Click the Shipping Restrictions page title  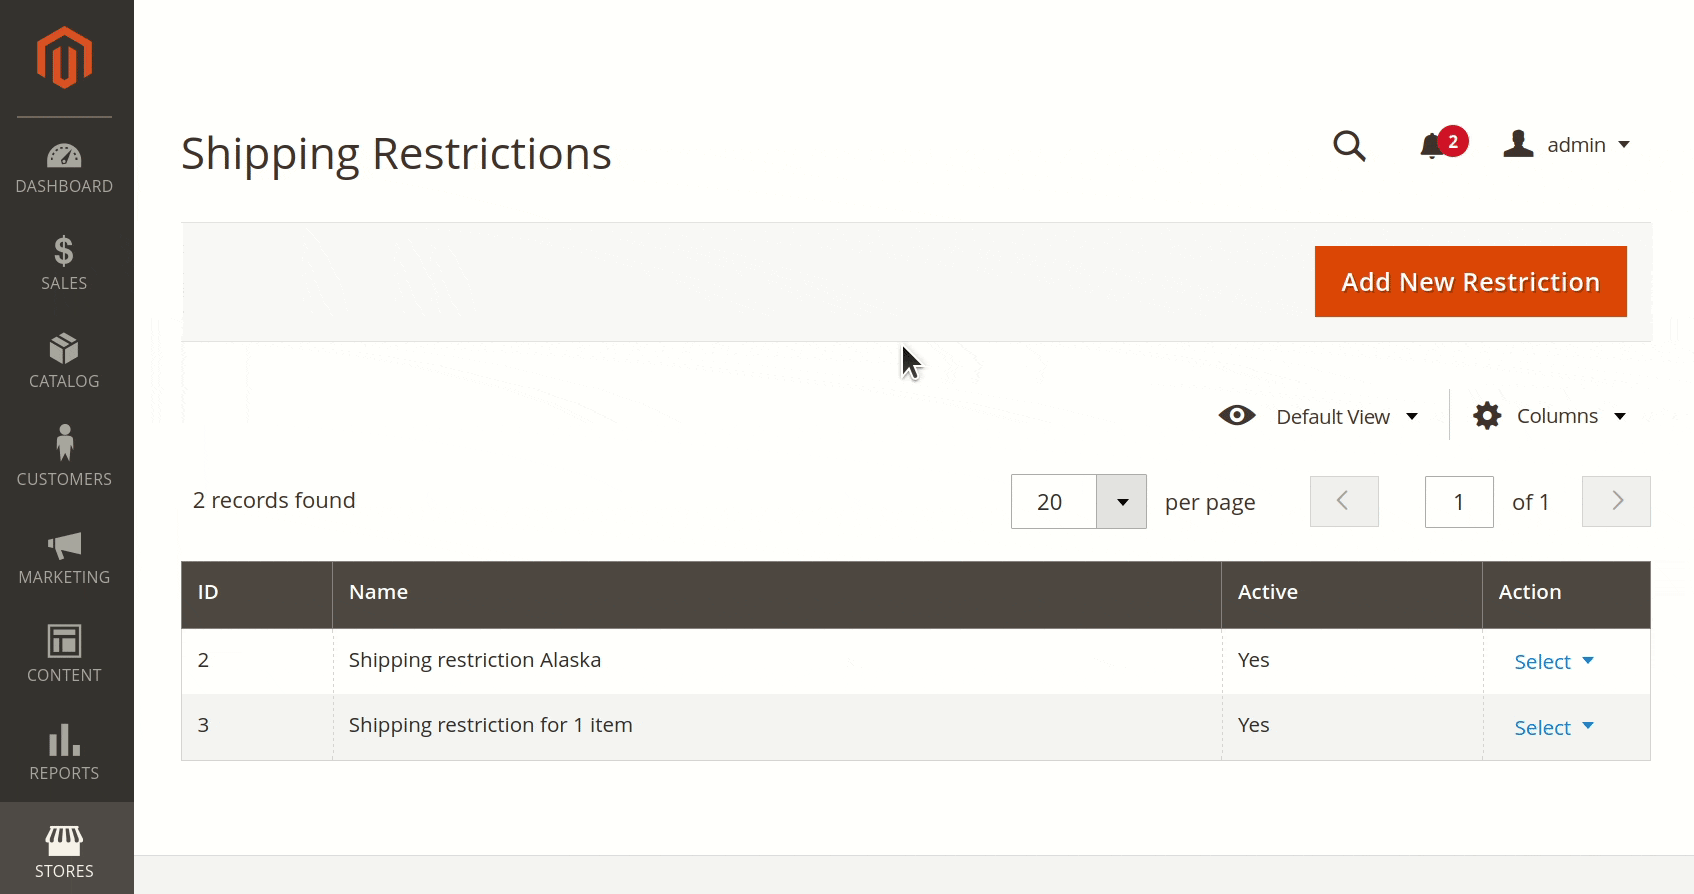point(396,154)
